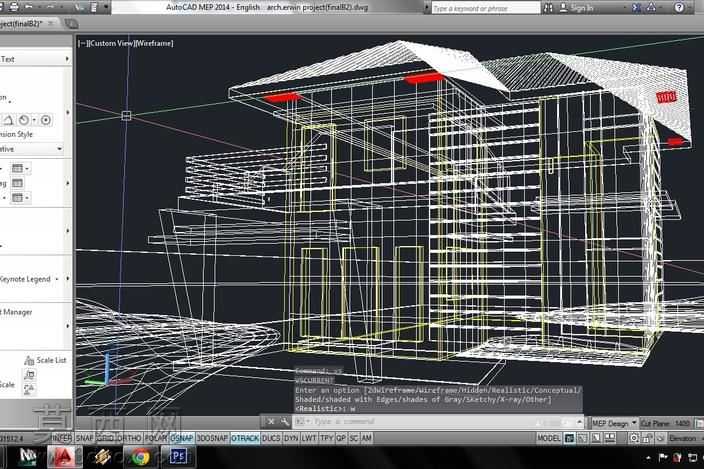704x469 pixels.
Task: Expand the Manager panel flyout arrow
Action: (68, 326)
